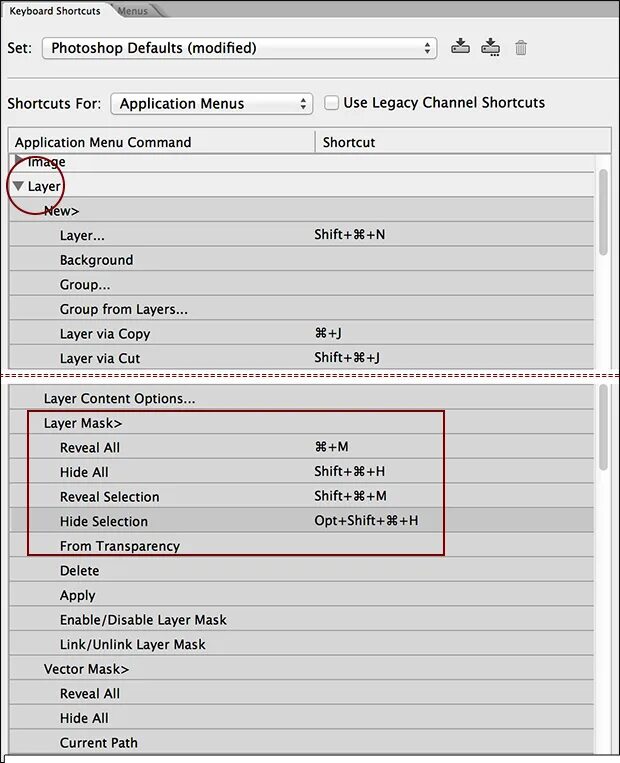This screenshot has height=763, width=620.
Task: Select the Link/Unlink Layer Mask row
Action: click(301, 644)
